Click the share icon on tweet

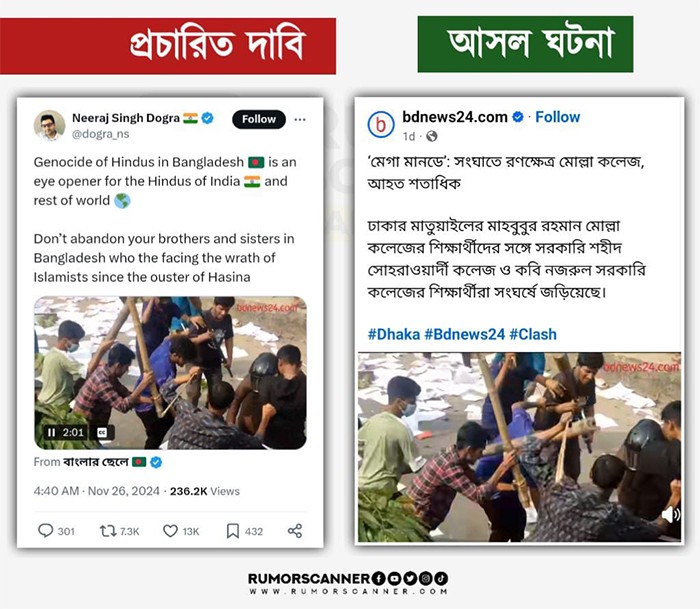click(295, 531)
